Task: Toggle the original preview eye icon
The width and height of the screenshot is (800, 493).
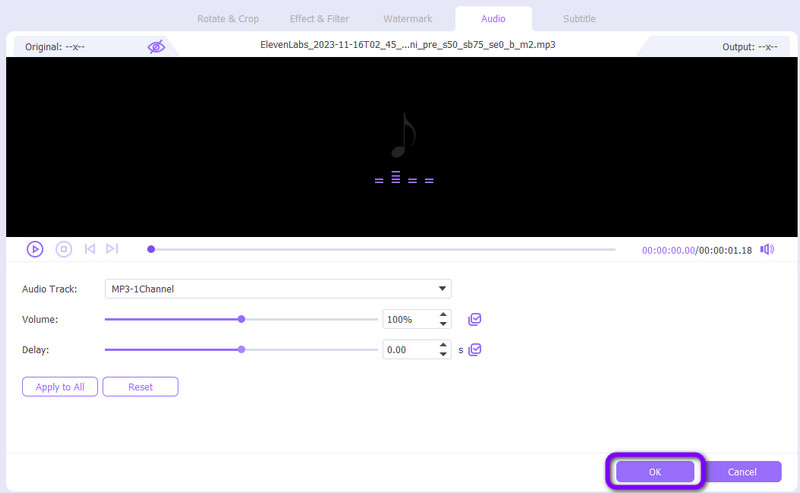Action: (x=156, y=47)
